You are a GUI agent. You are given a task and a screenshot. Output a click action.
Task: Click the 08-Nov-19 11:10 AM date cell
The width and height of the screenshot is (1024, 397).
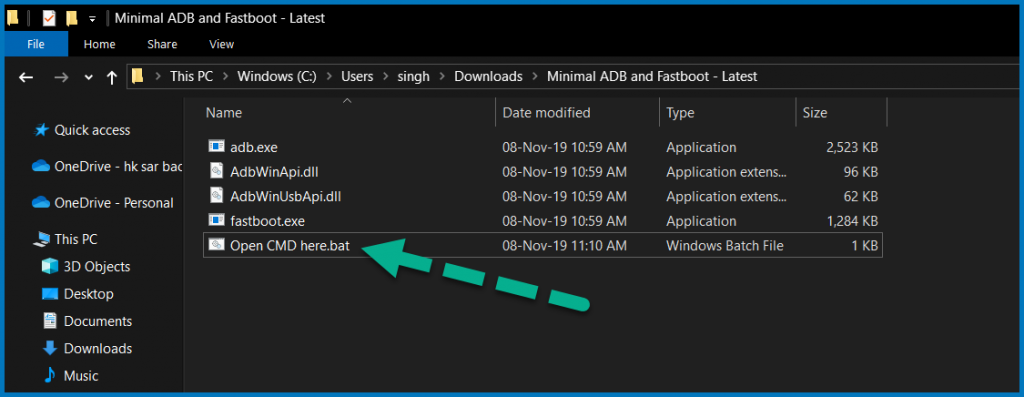[564, 246]
